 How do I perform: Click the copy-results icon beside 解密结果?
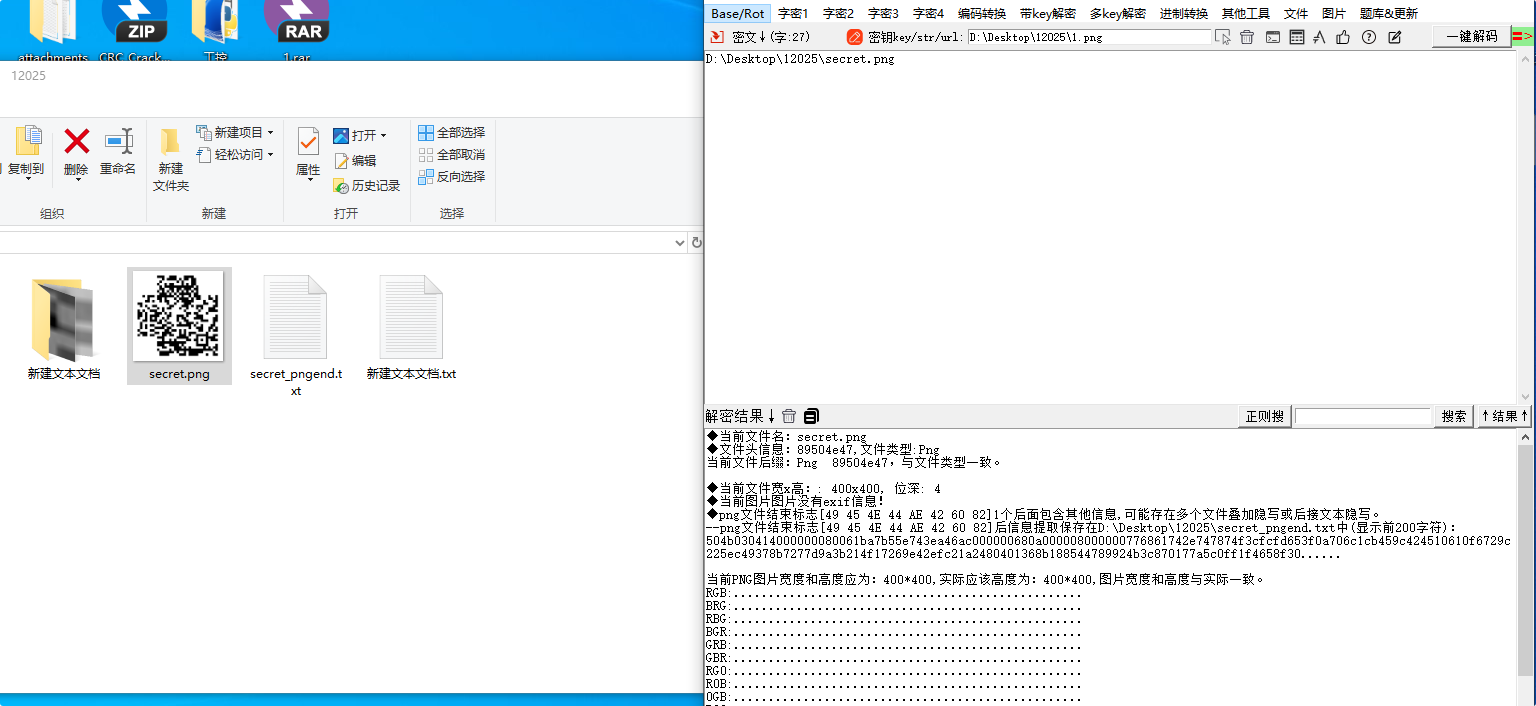coord(811,416)
